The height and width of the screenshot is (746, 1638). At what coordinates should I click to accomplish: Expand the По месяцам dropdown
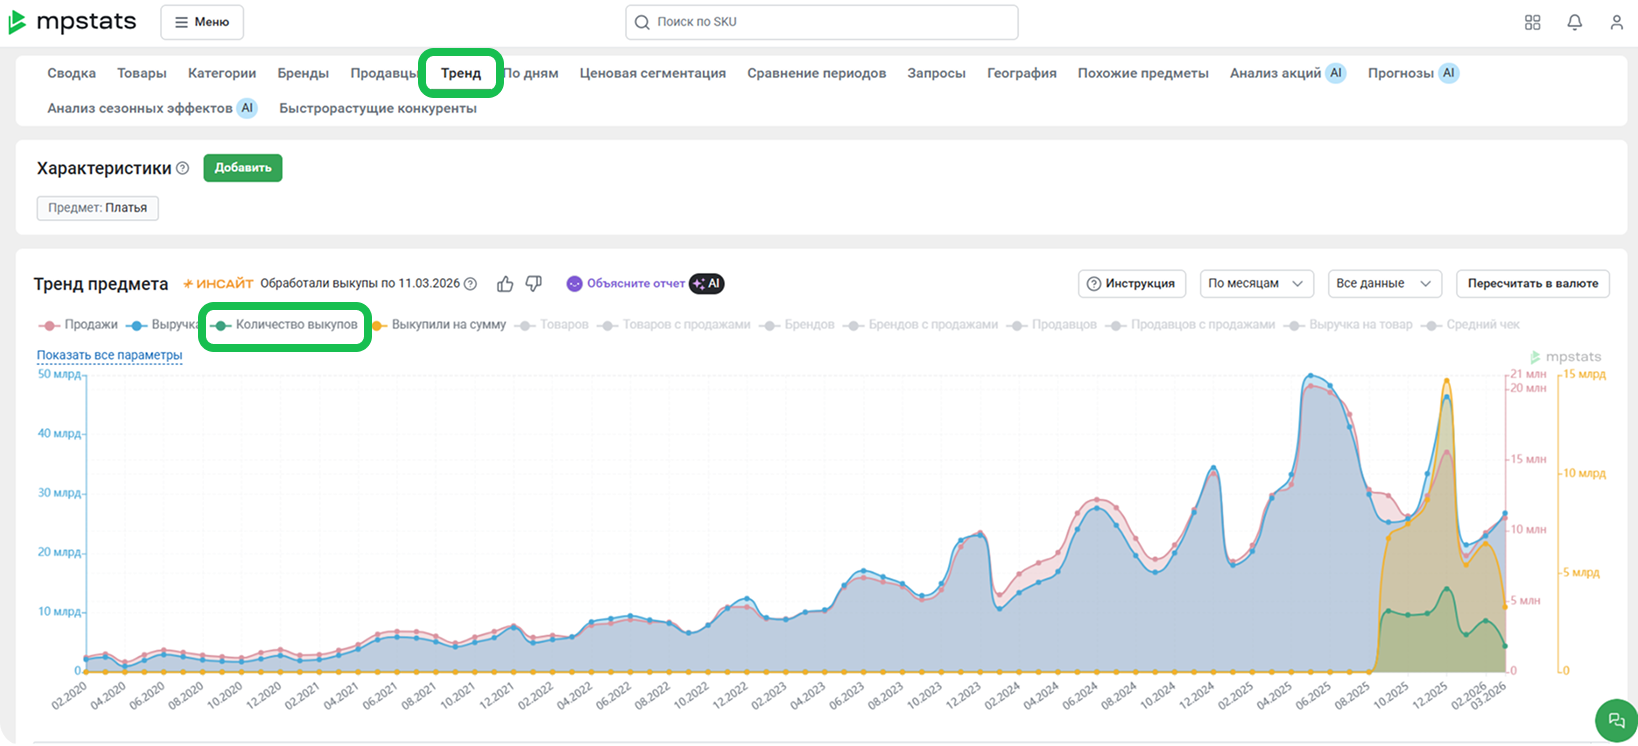[x=1256, y=284]
